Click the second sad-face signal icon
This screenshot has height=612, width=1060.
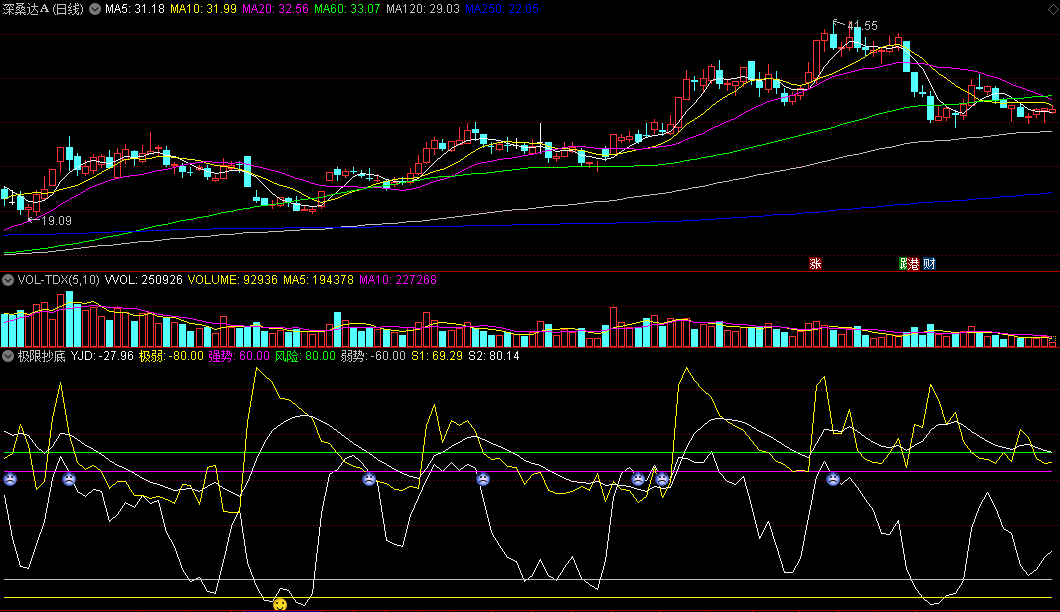pos(69,479)
